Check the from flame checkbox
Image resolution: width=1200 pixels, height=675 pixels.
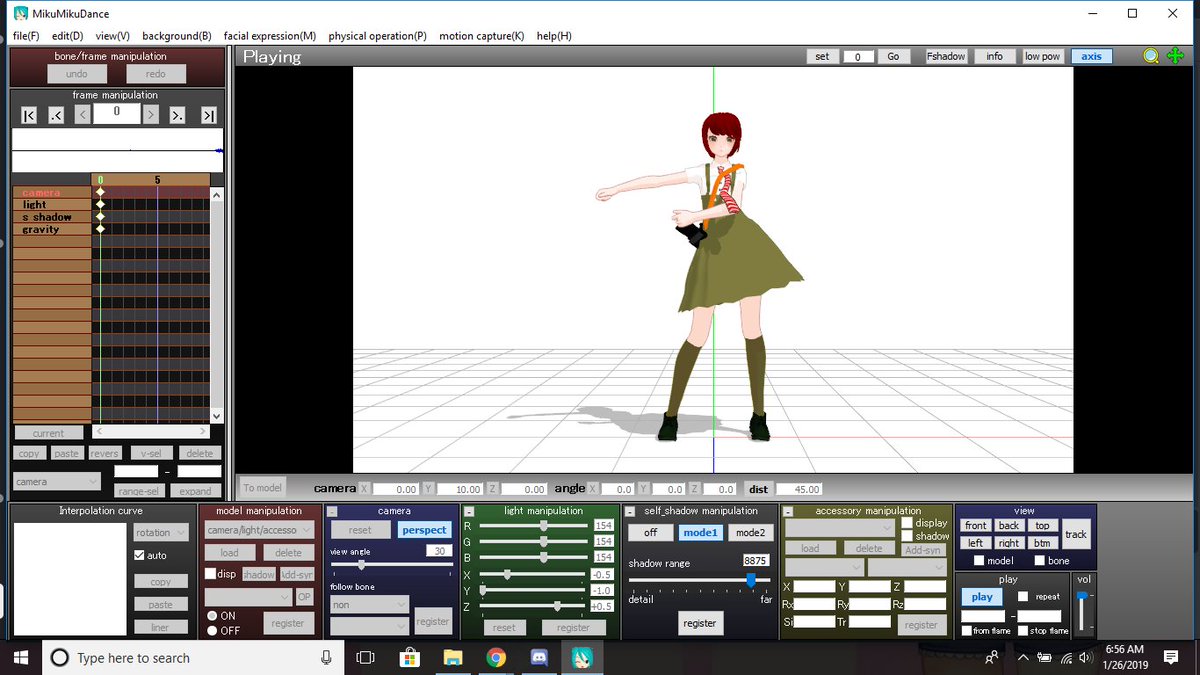coord(967,631)
